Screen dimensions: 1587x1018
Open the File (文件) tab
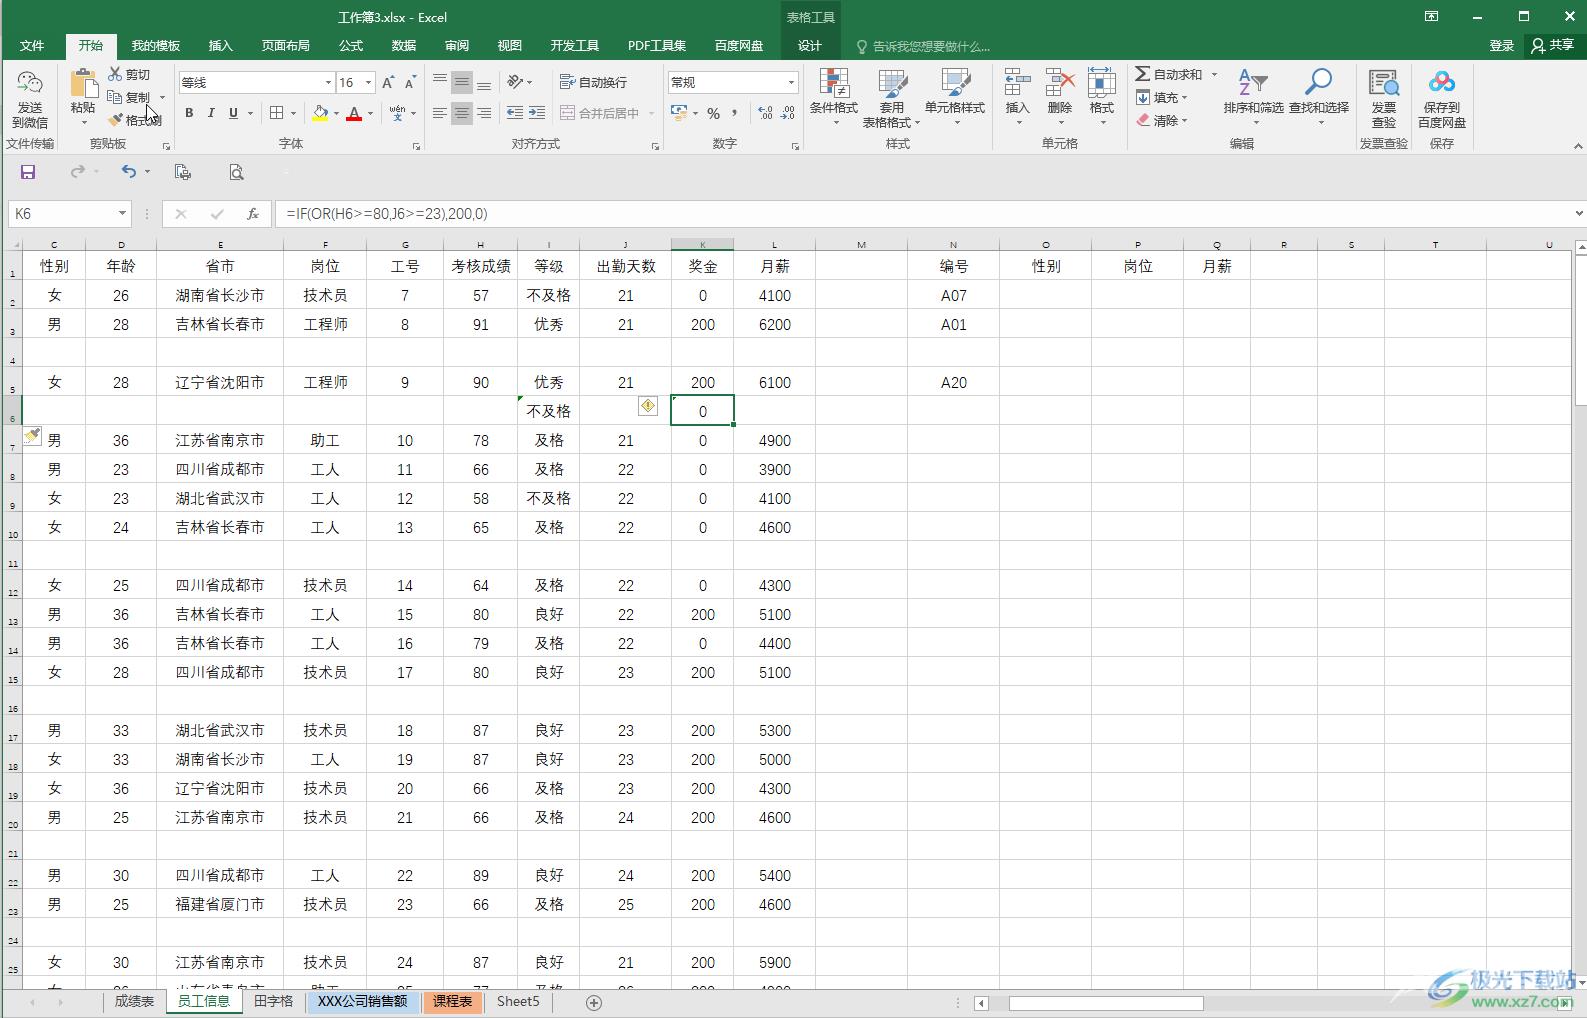point(32,46)
